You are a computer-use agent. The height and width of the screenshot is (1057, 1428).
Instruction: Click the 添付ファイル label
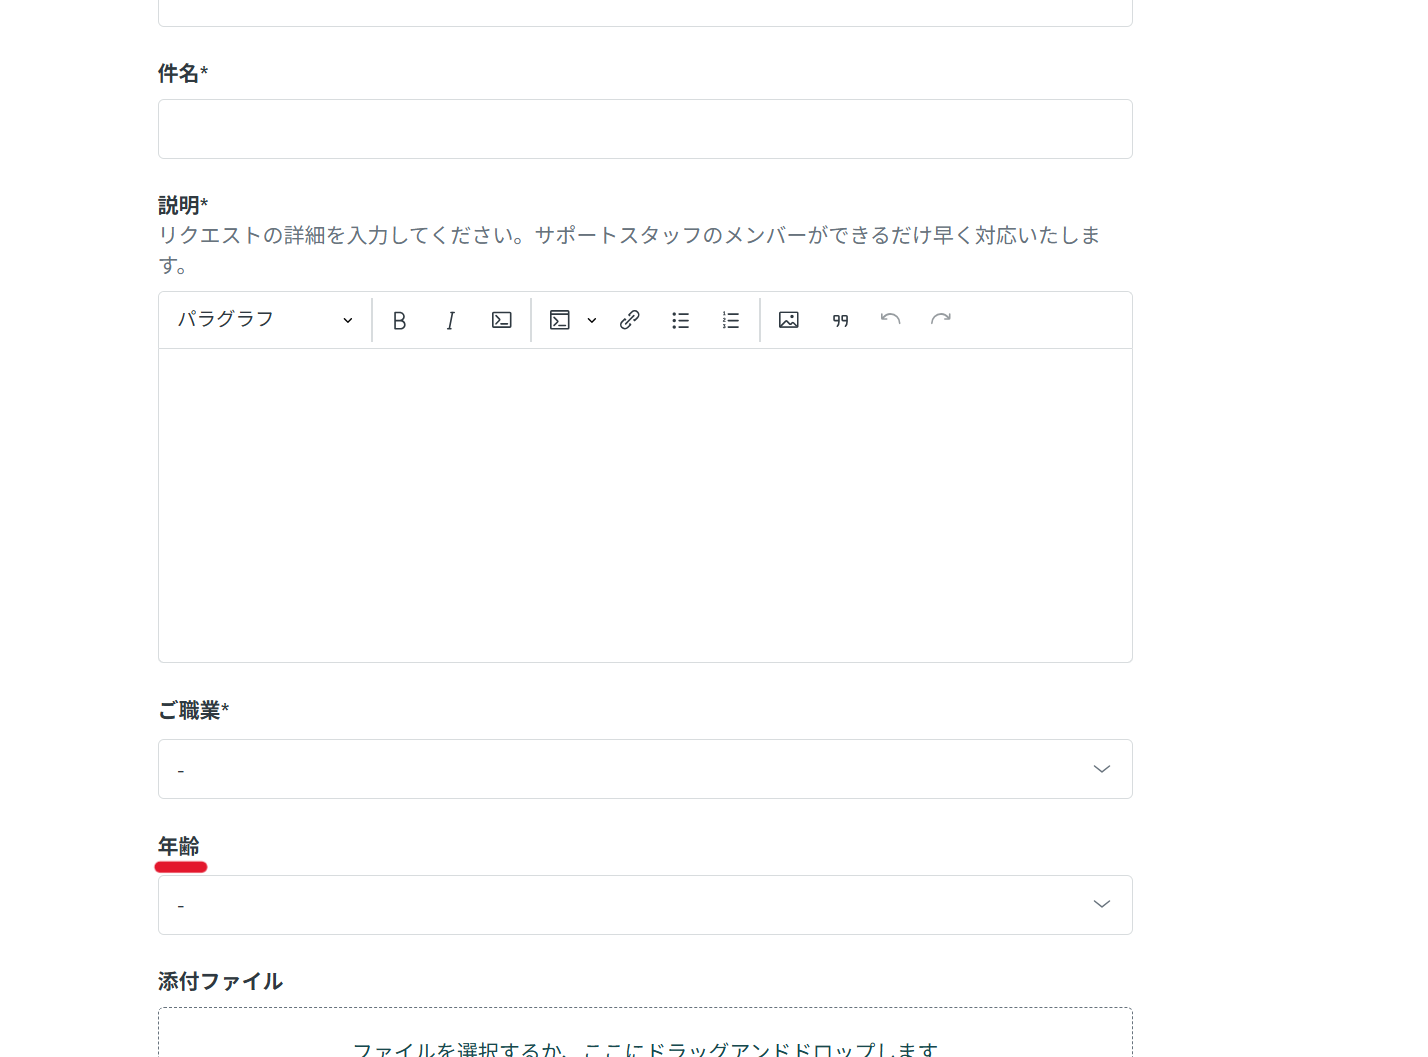(x=221, y=981)
